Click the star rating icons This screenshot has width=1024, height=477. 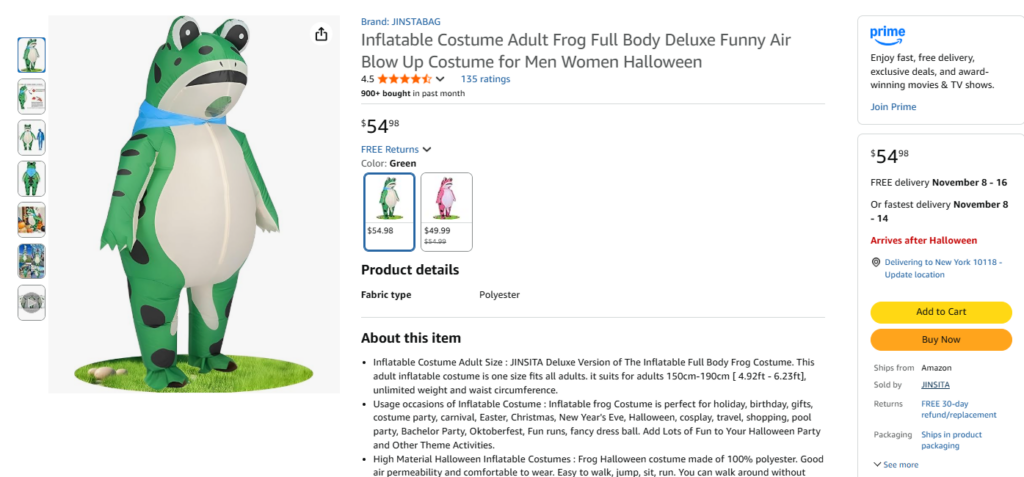click(404, 79)
